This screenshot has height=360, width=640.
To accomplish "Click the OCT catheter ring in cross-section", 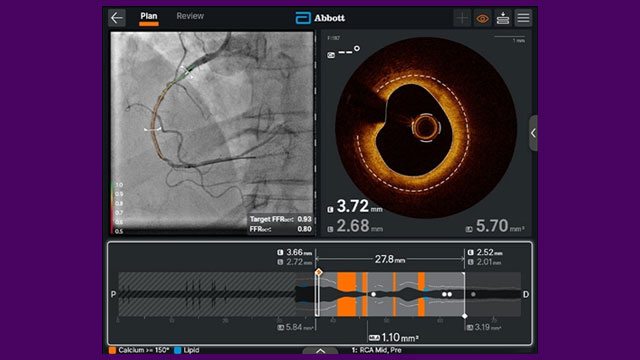I will point(426,128).
